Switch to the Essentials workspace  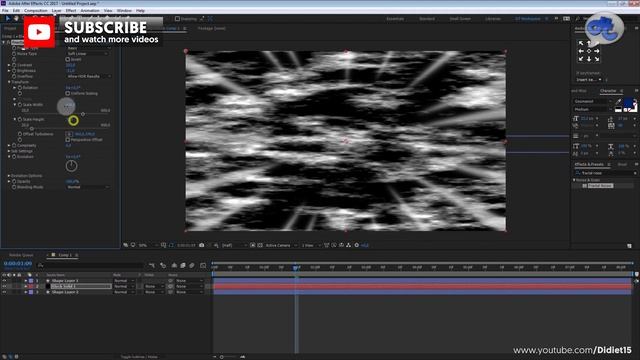(x=395, y=19)
